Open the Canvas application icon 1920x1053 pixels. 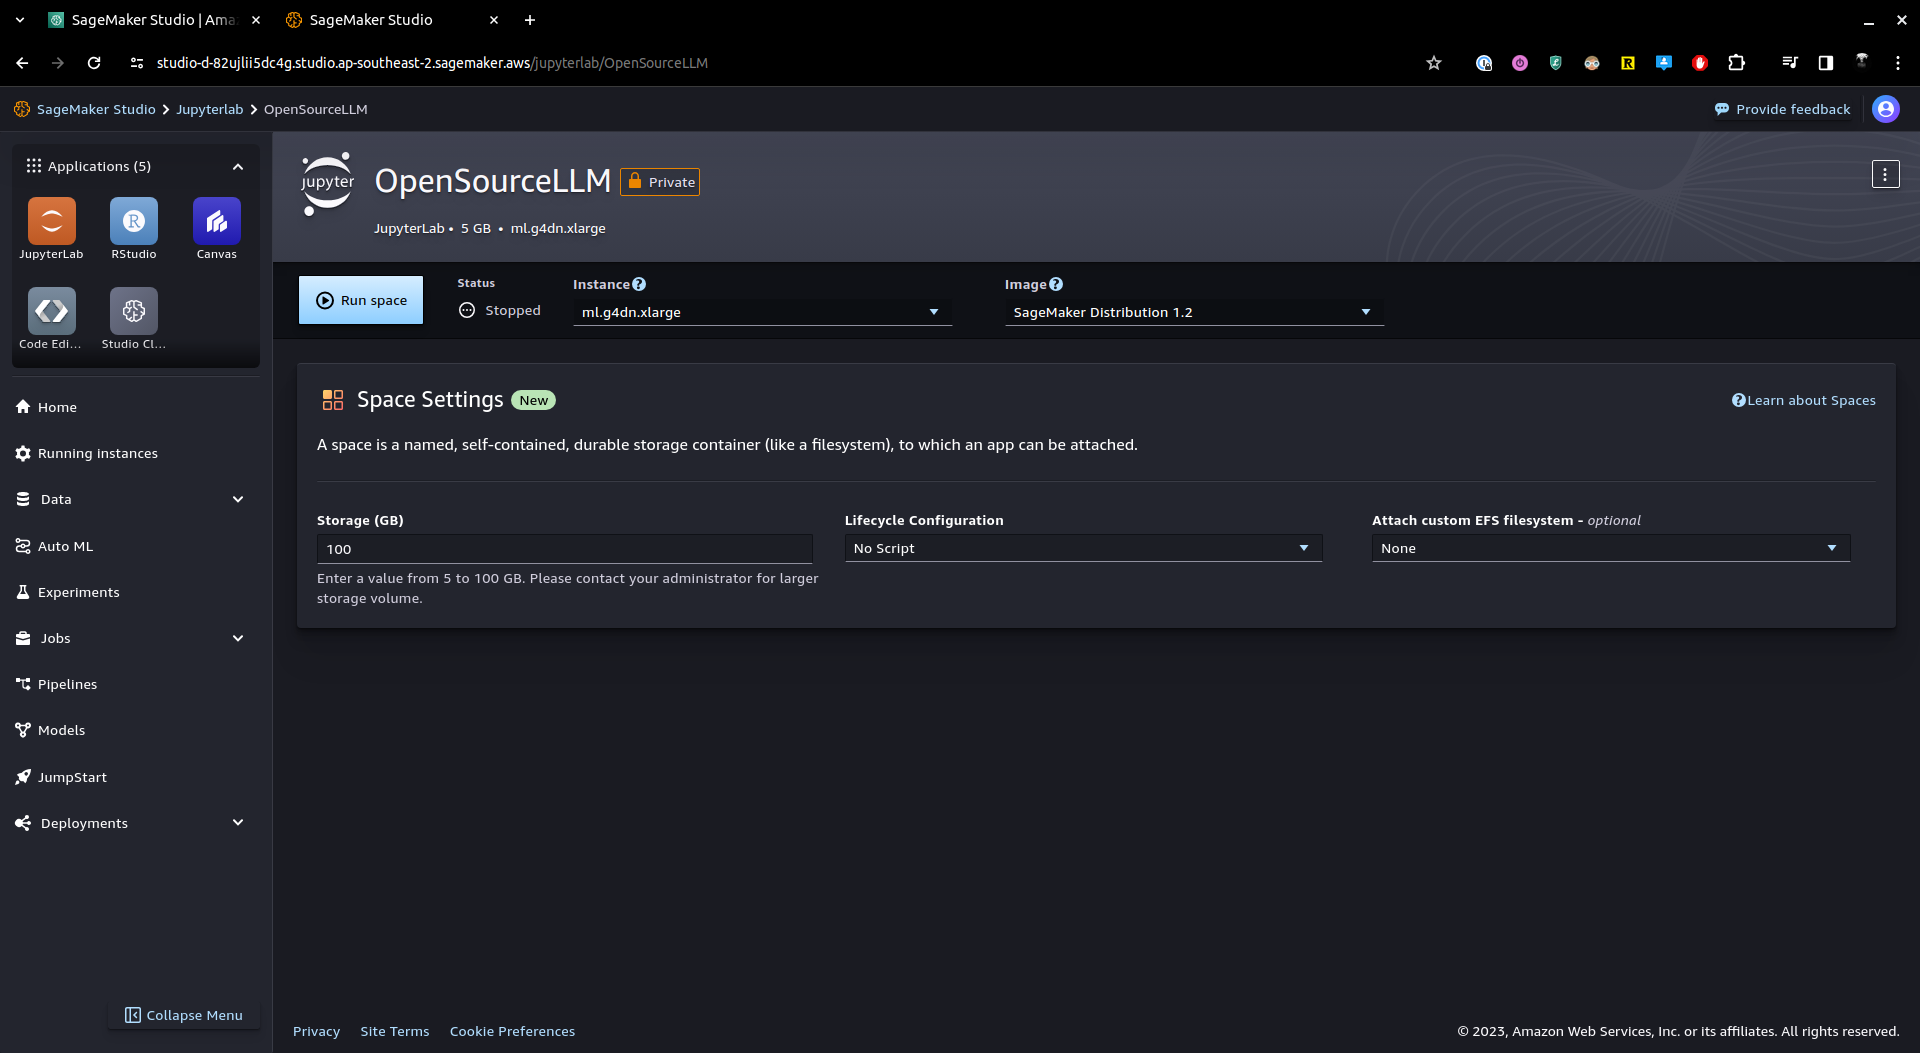[216, 222]
